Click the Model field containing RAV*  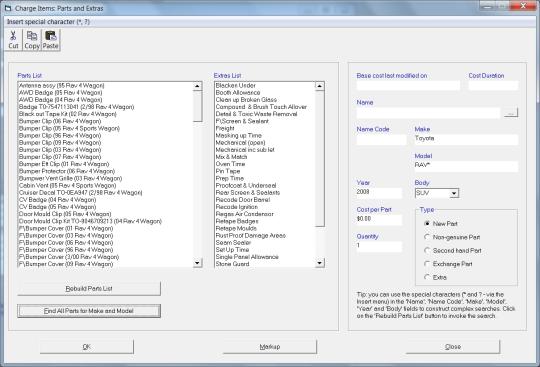pos(466,166)
